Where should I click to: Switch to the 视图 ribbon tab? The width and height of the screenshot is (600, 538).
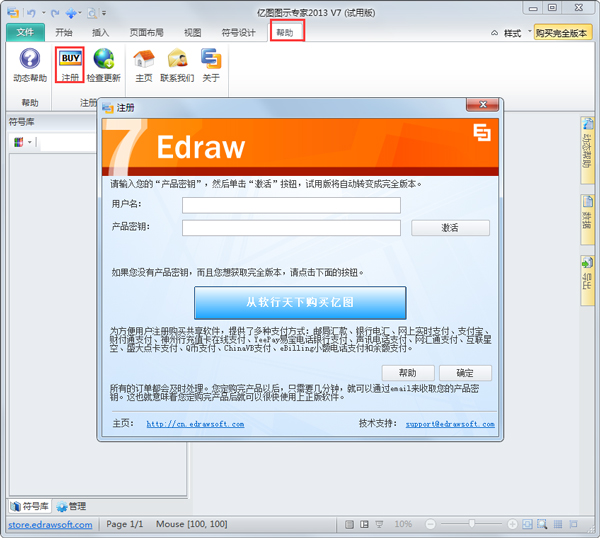(192, 33)
